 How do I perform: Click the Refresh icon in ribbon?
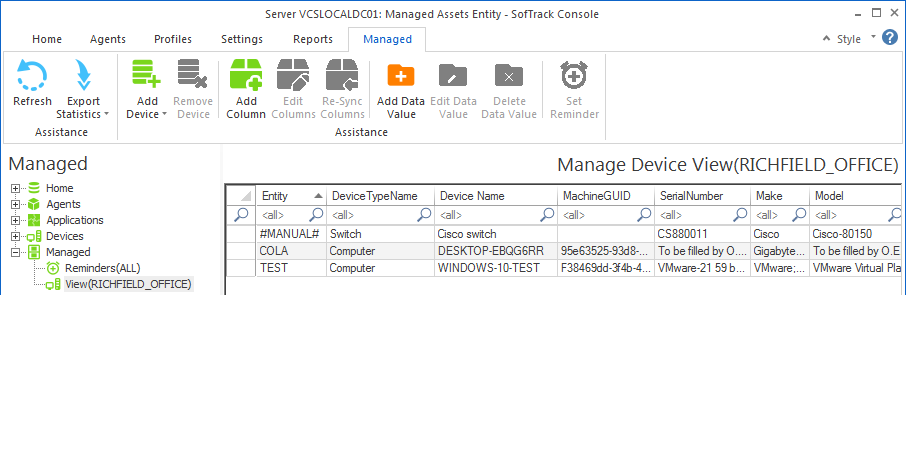32,77
